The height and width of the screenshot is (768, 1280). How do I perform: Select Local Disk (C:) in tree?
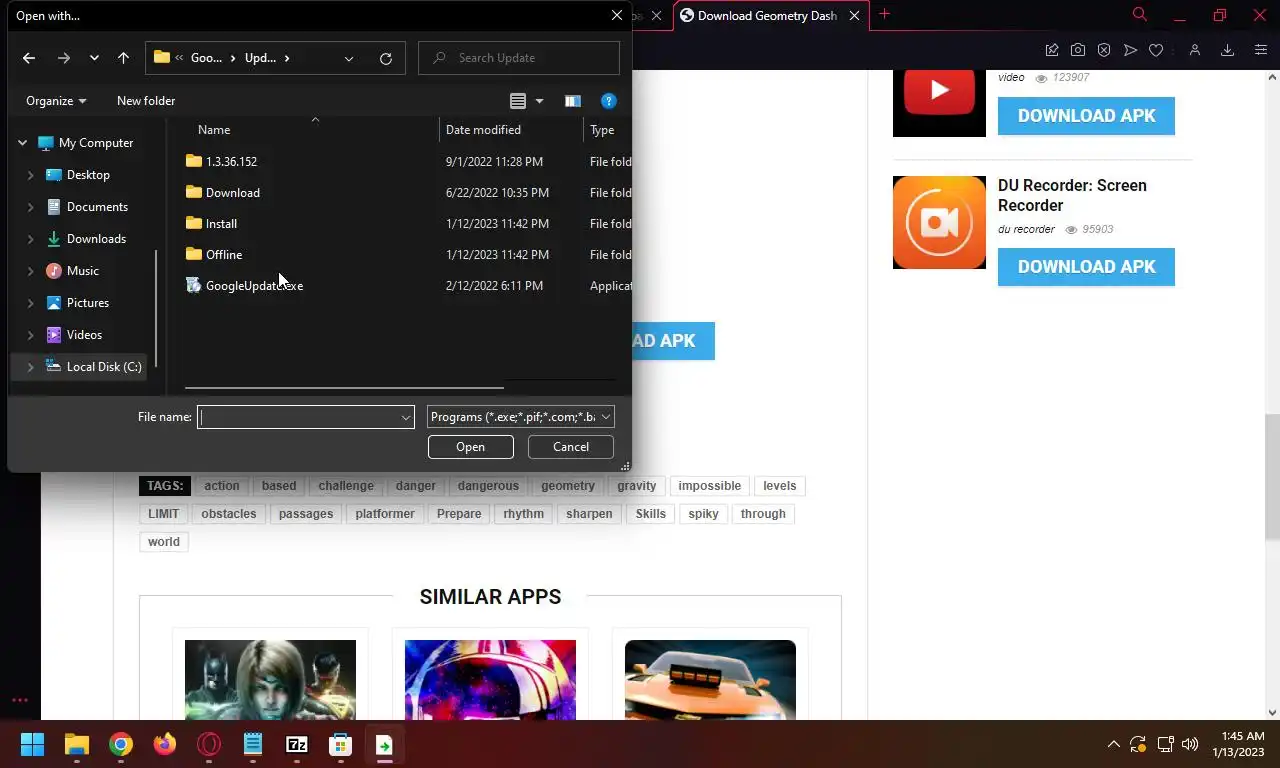103,367
